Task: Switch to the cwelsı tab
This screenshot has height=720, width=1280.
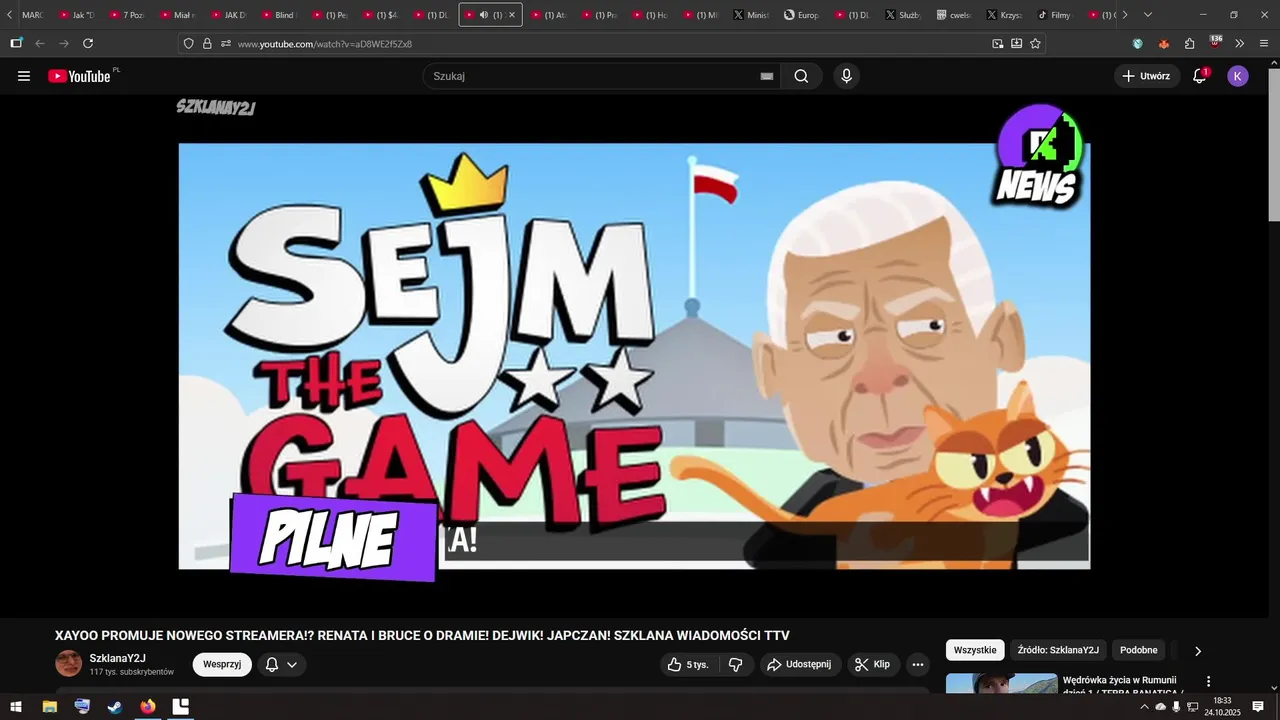Action: tap(954, 15)
